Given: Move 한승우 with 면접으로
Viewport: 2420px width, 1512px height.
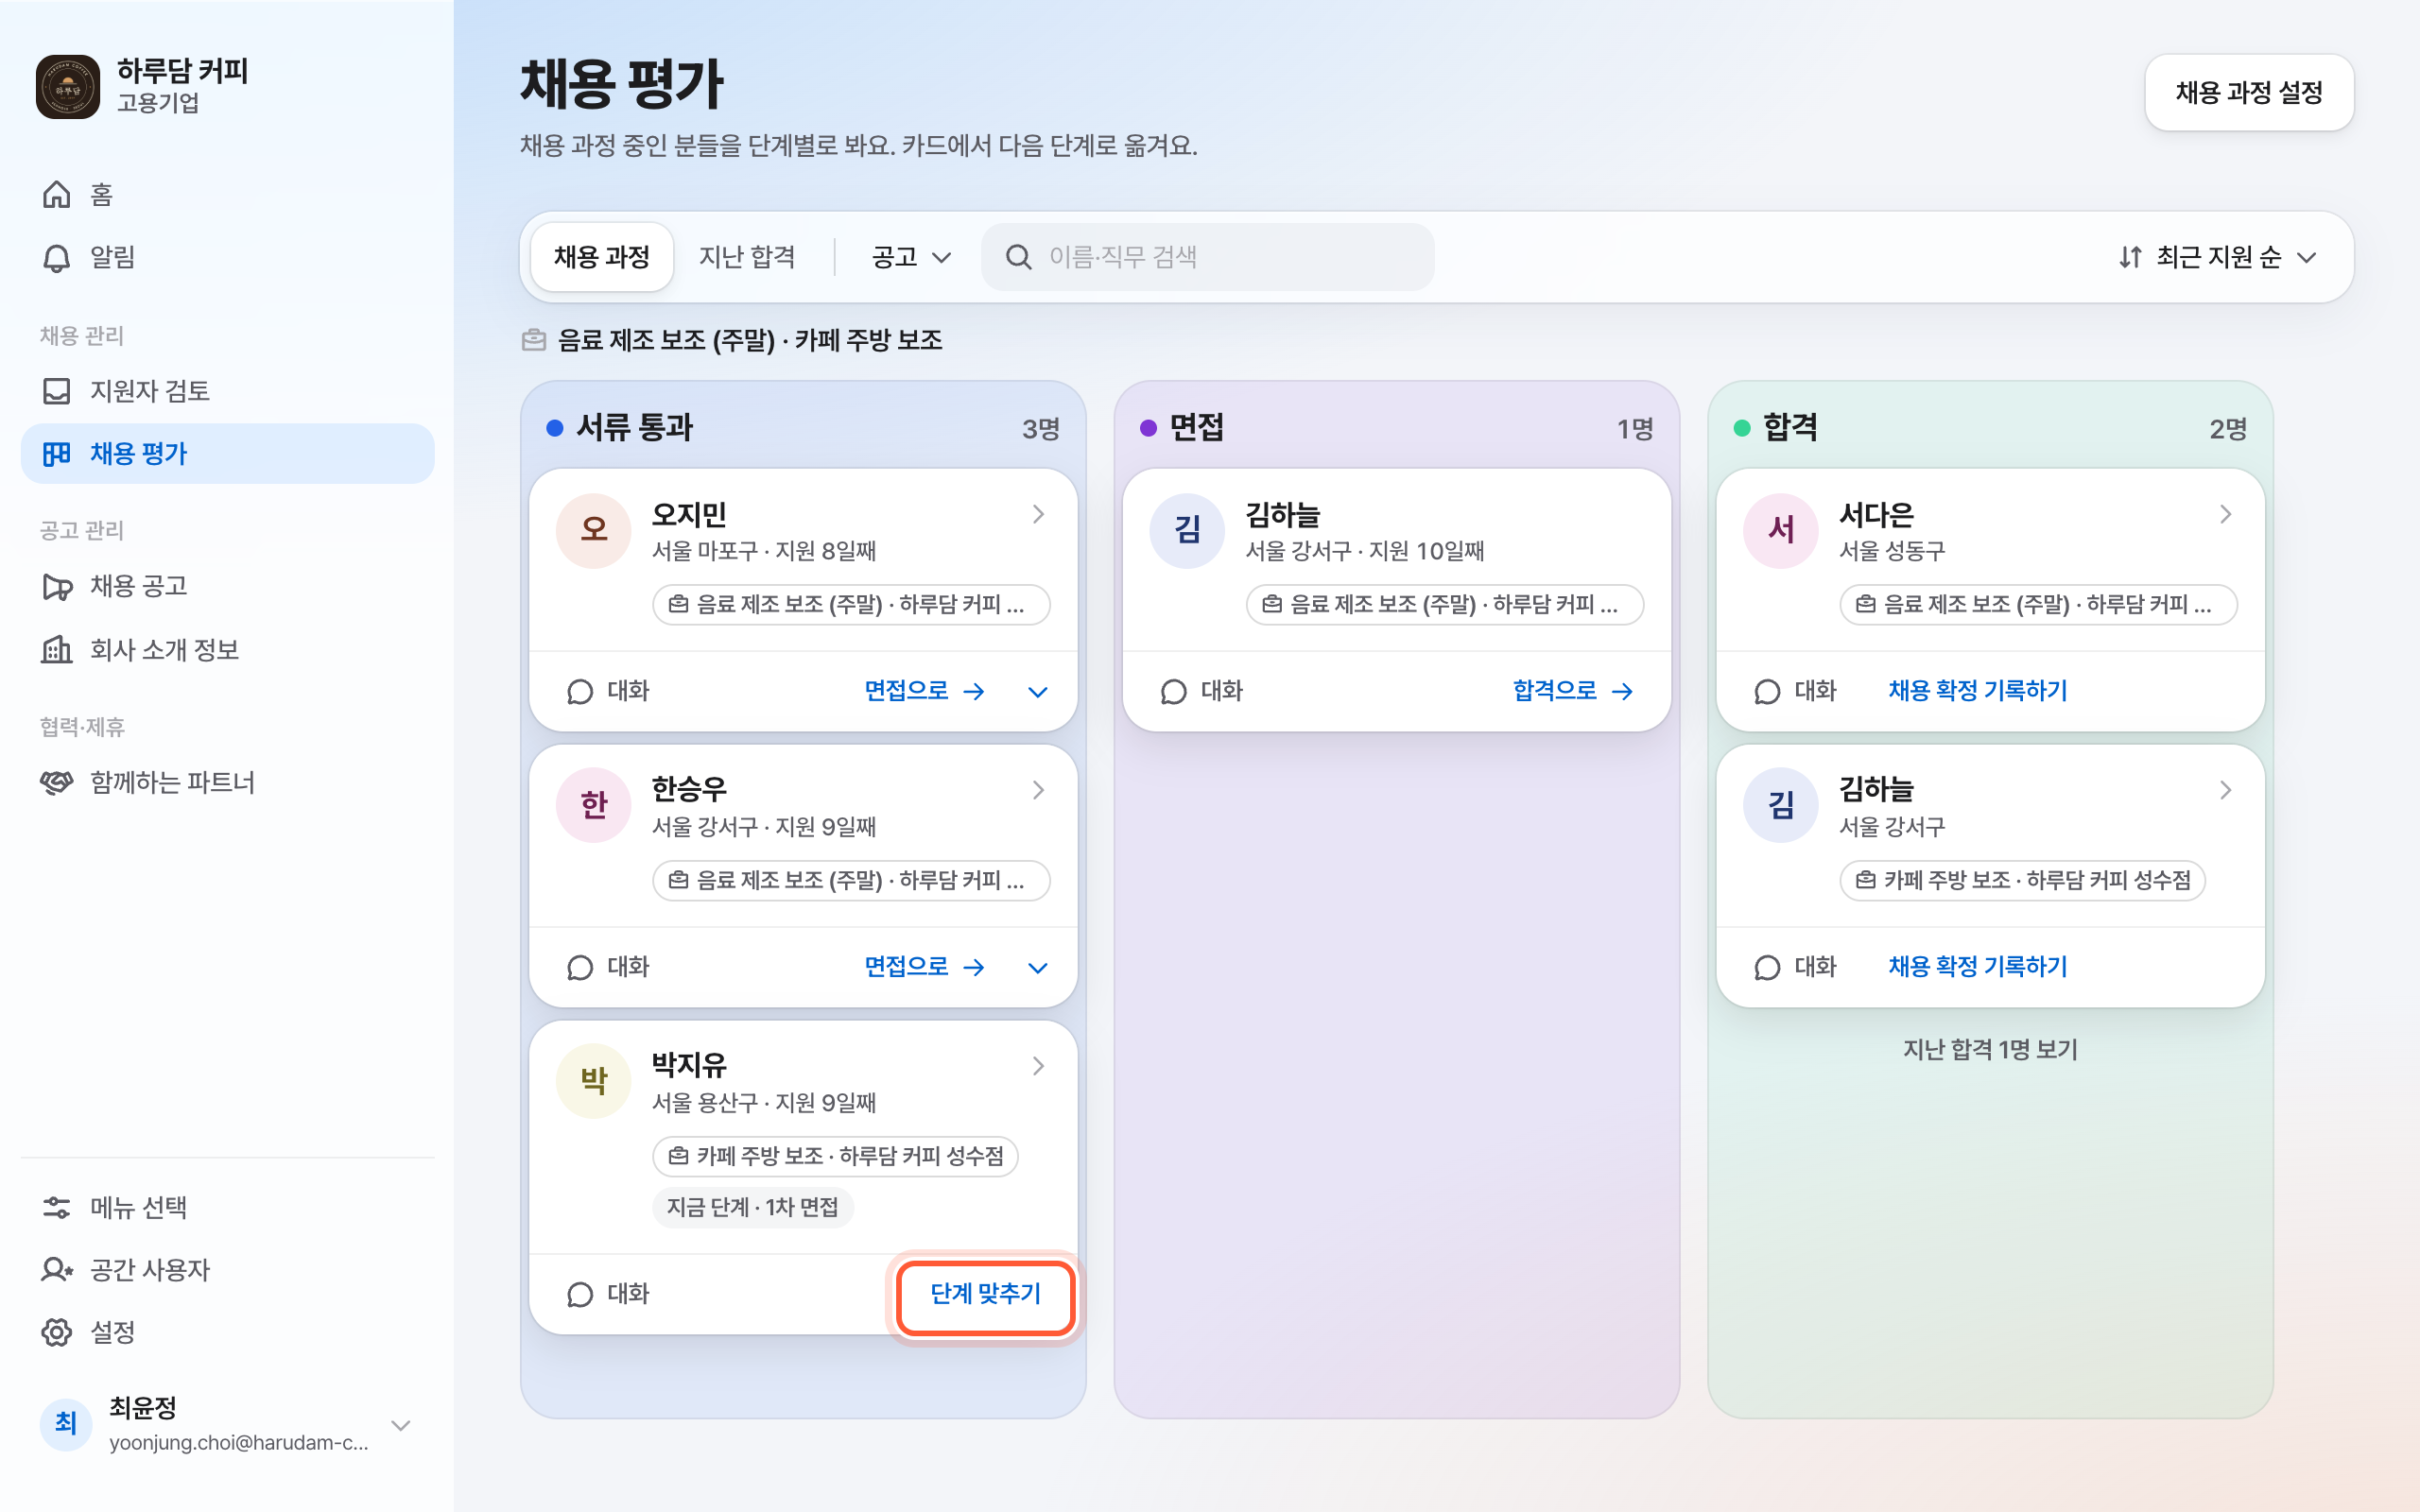Looking at the screenshot, I should point(924,967).
